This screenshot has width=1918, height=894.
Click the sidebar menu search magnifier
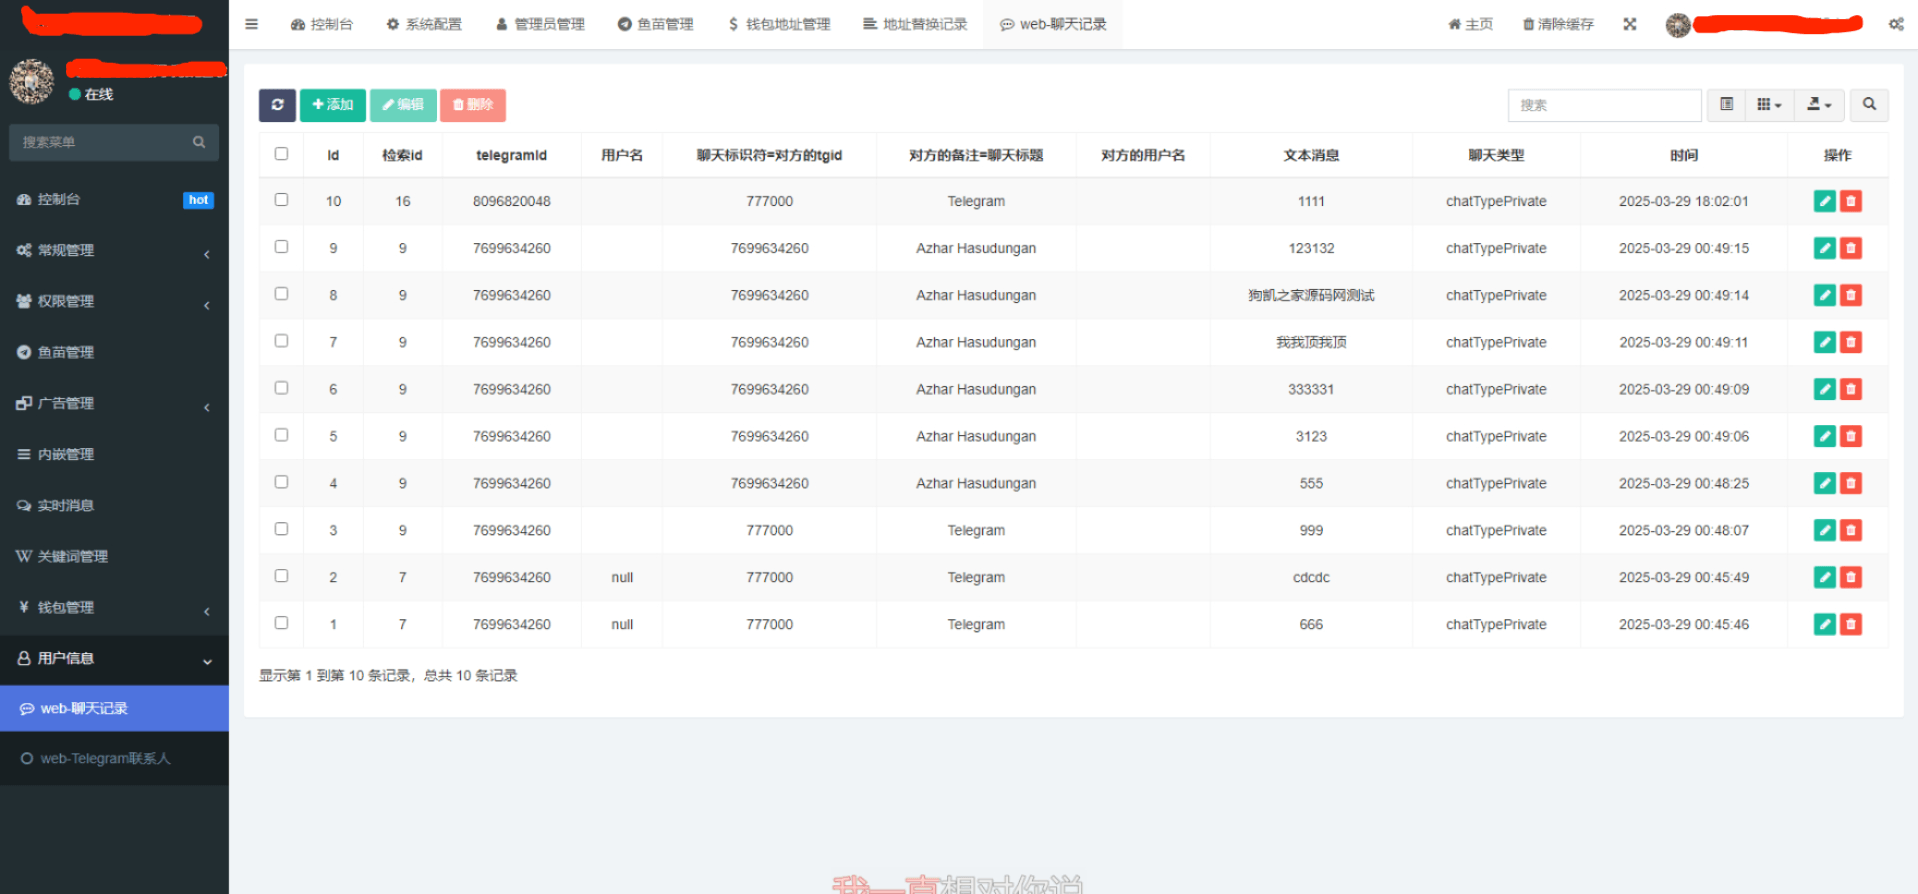pos(199,142)
